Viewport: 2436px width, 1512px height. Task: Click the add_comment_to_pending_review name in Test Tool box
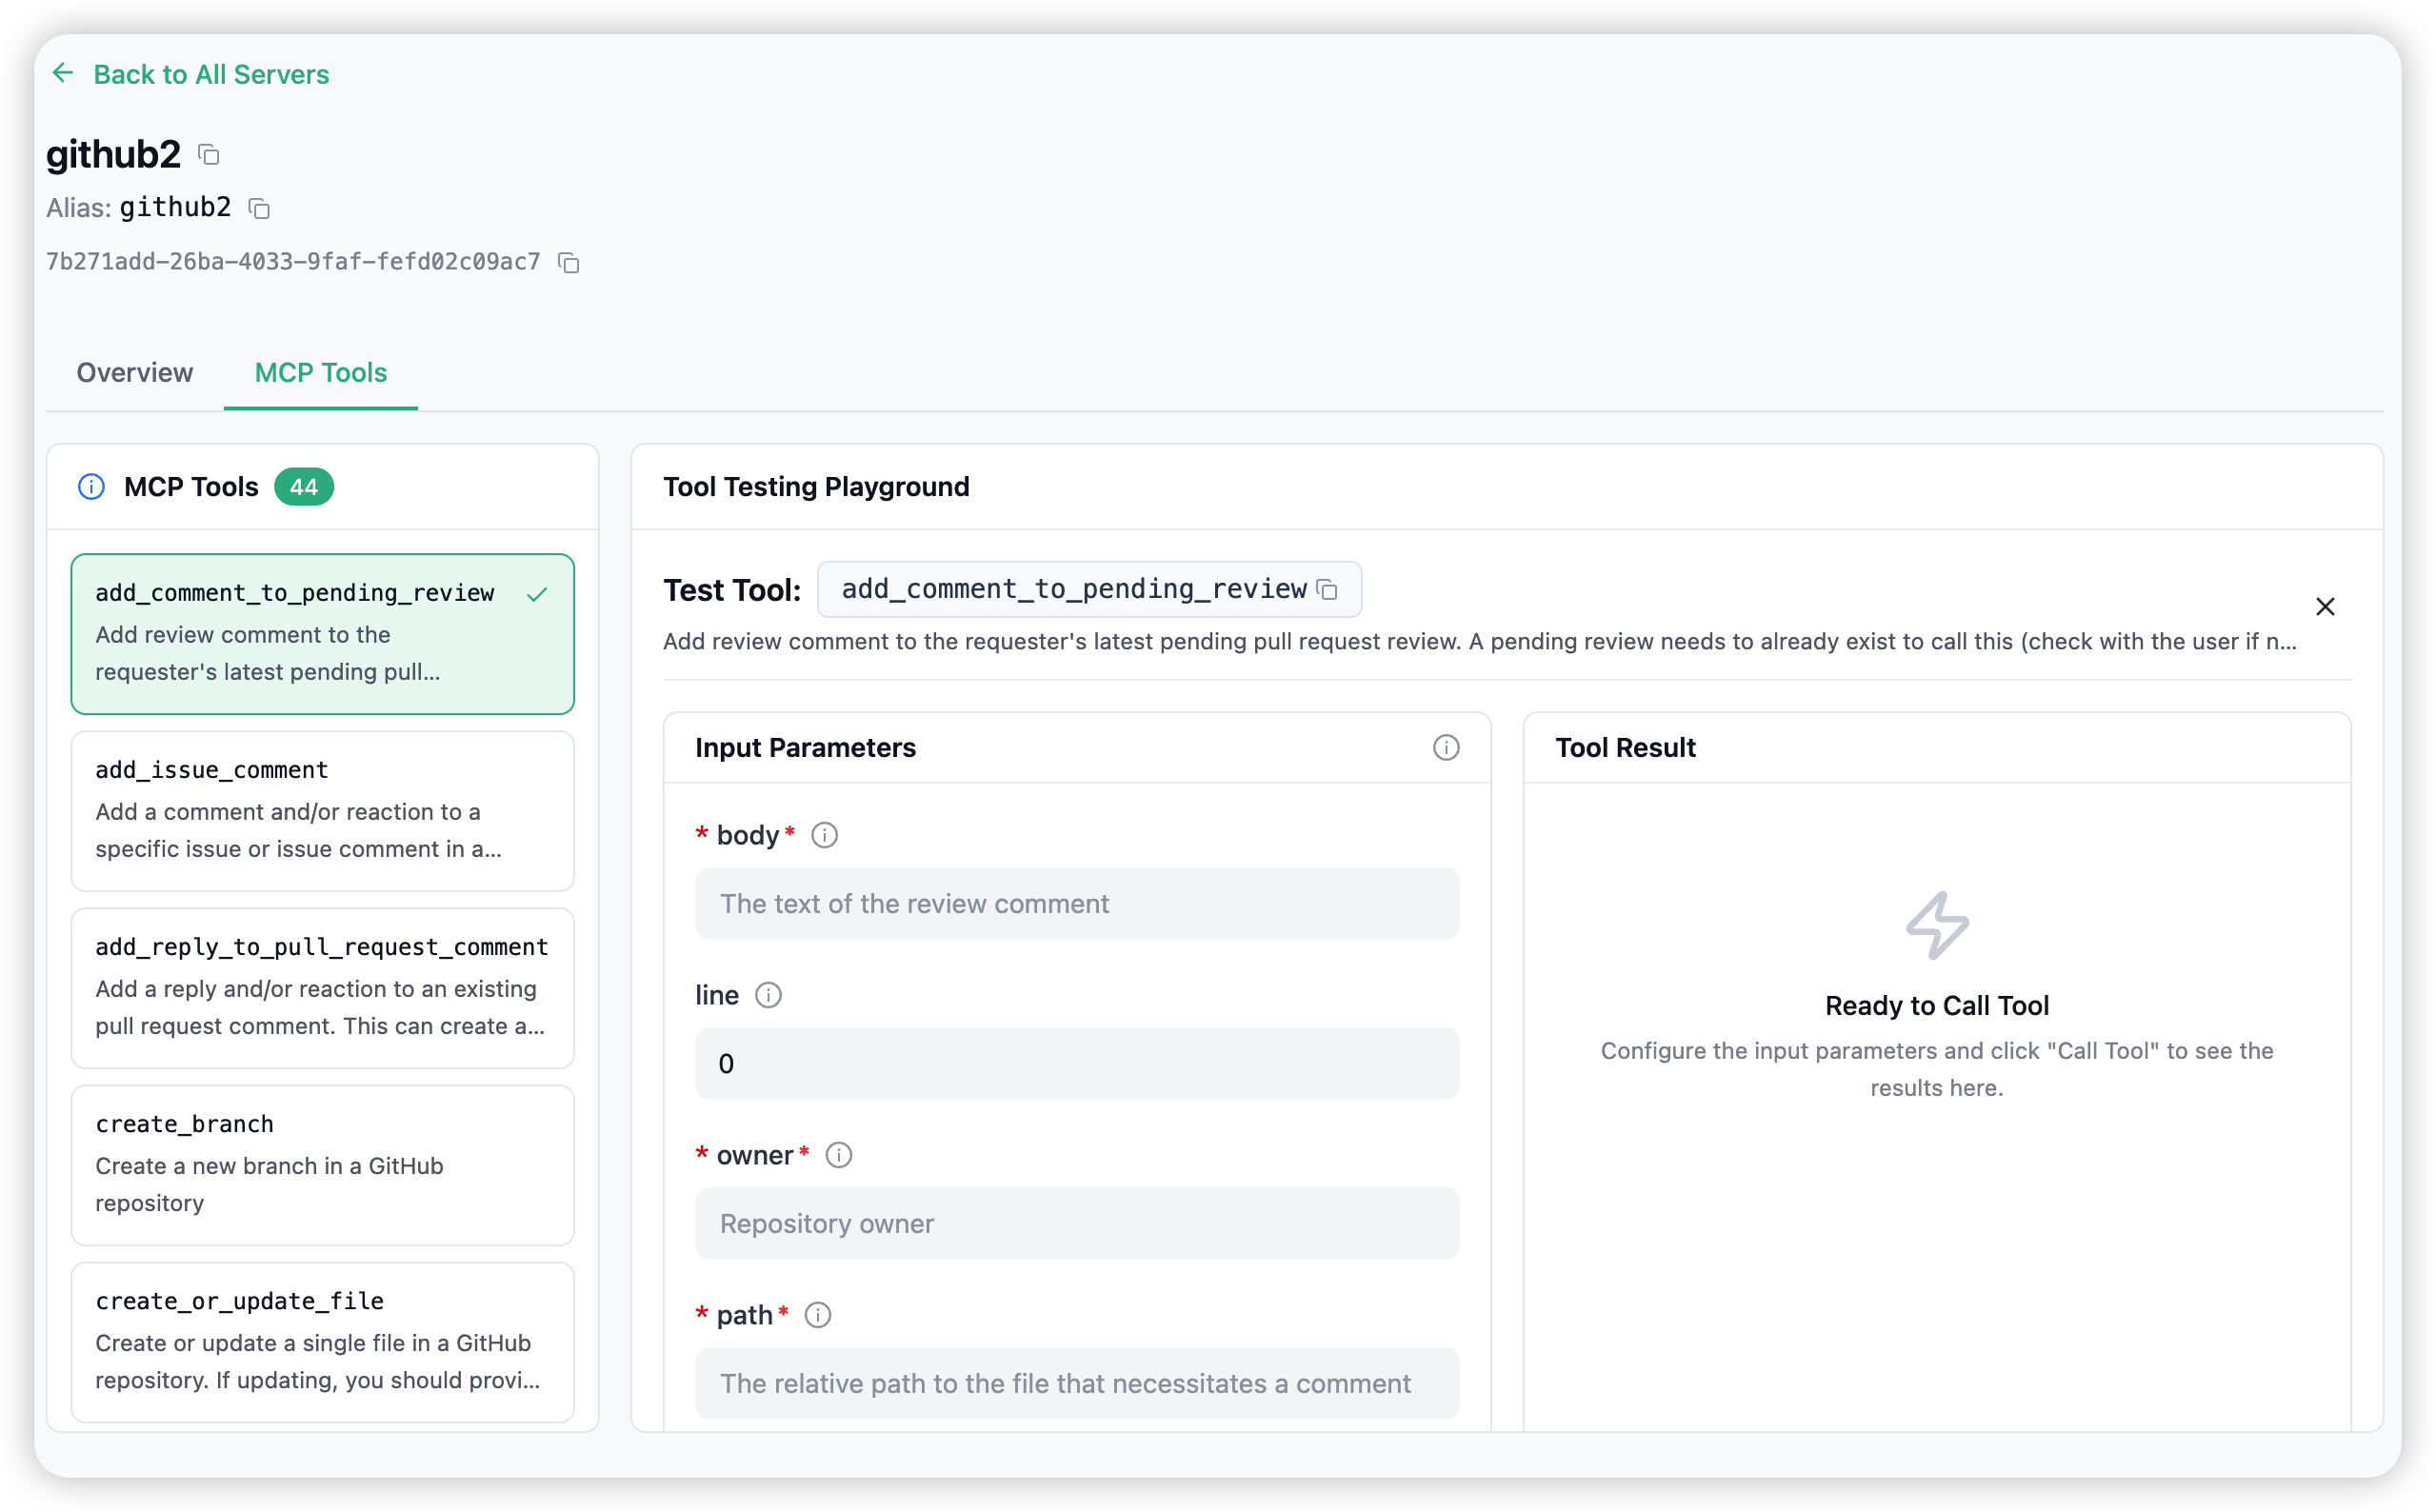point(1074,590)
